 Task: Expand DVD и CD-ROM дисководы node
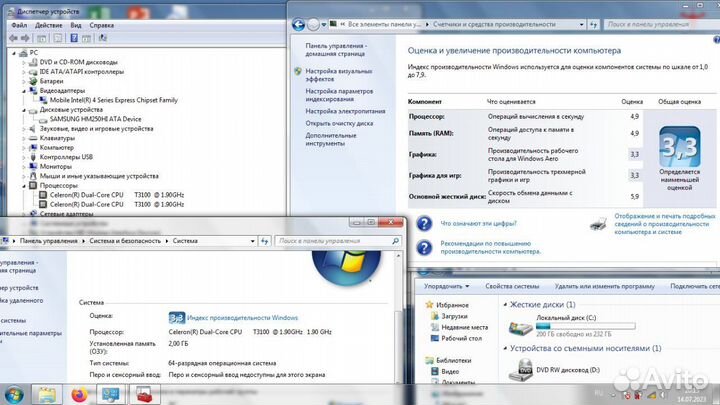24,62
